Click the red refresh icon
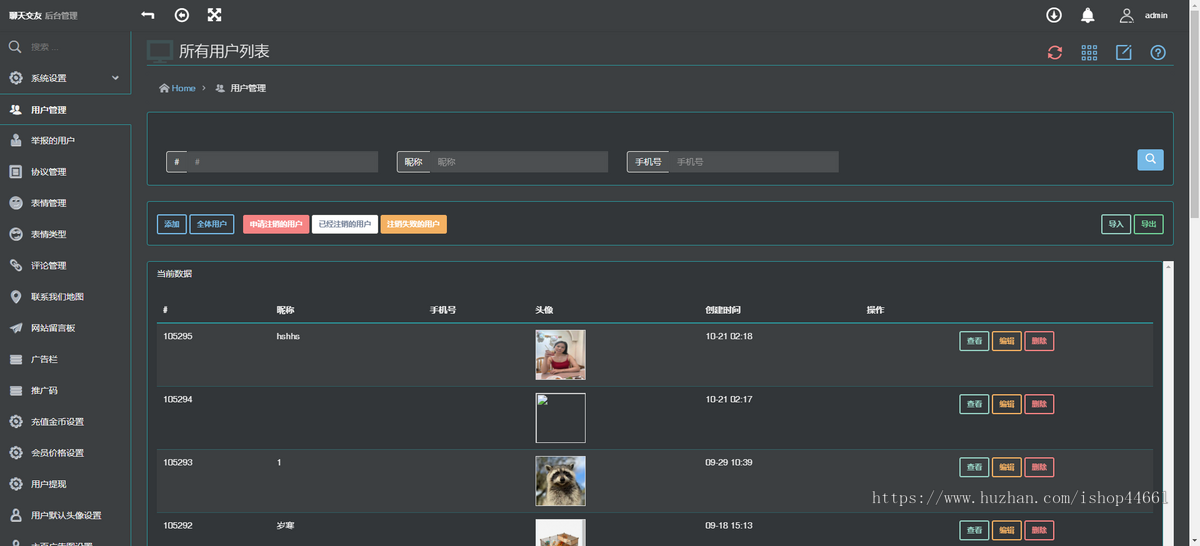Image resolution: width=1200 pixels, height=546 pixels. [1054, 53]
